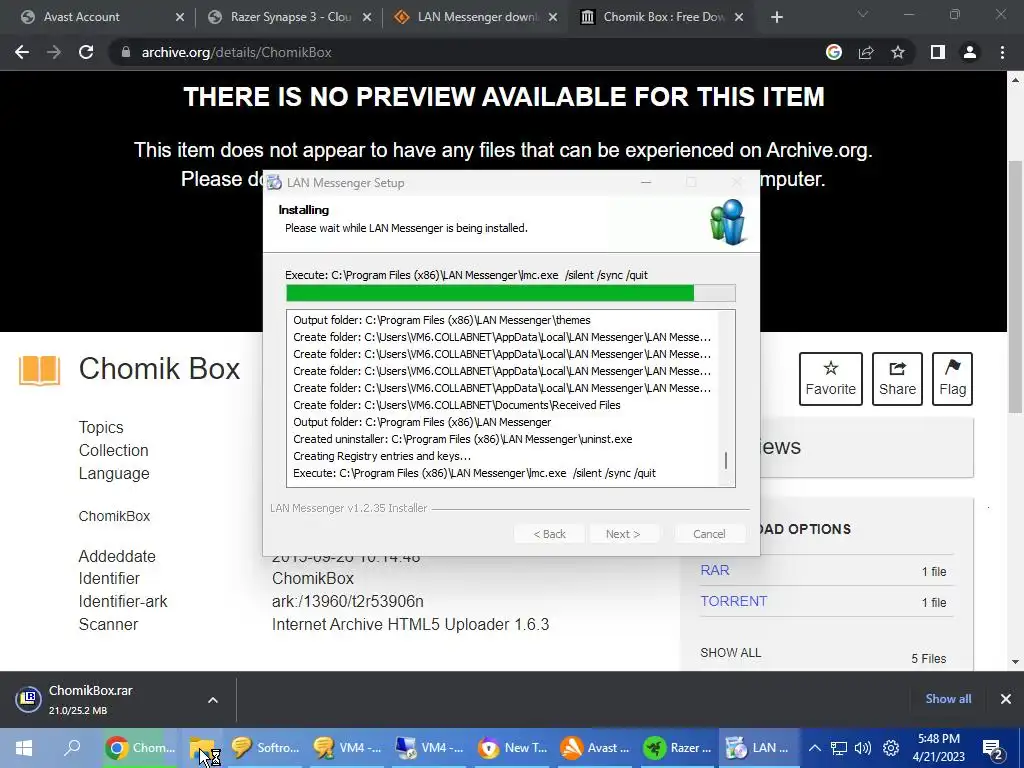
Task: Open the Google icon in address bar
Action: click(833, 52)
